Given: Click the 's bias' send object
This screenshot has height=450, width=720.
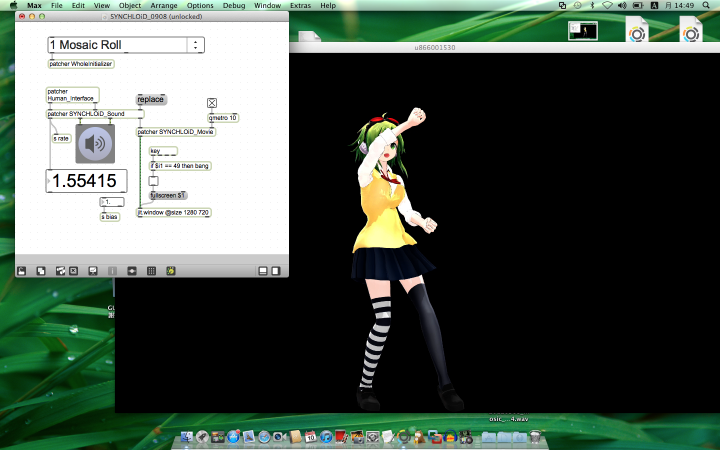Looking at the screenshot, I should (x=110, y=217).
